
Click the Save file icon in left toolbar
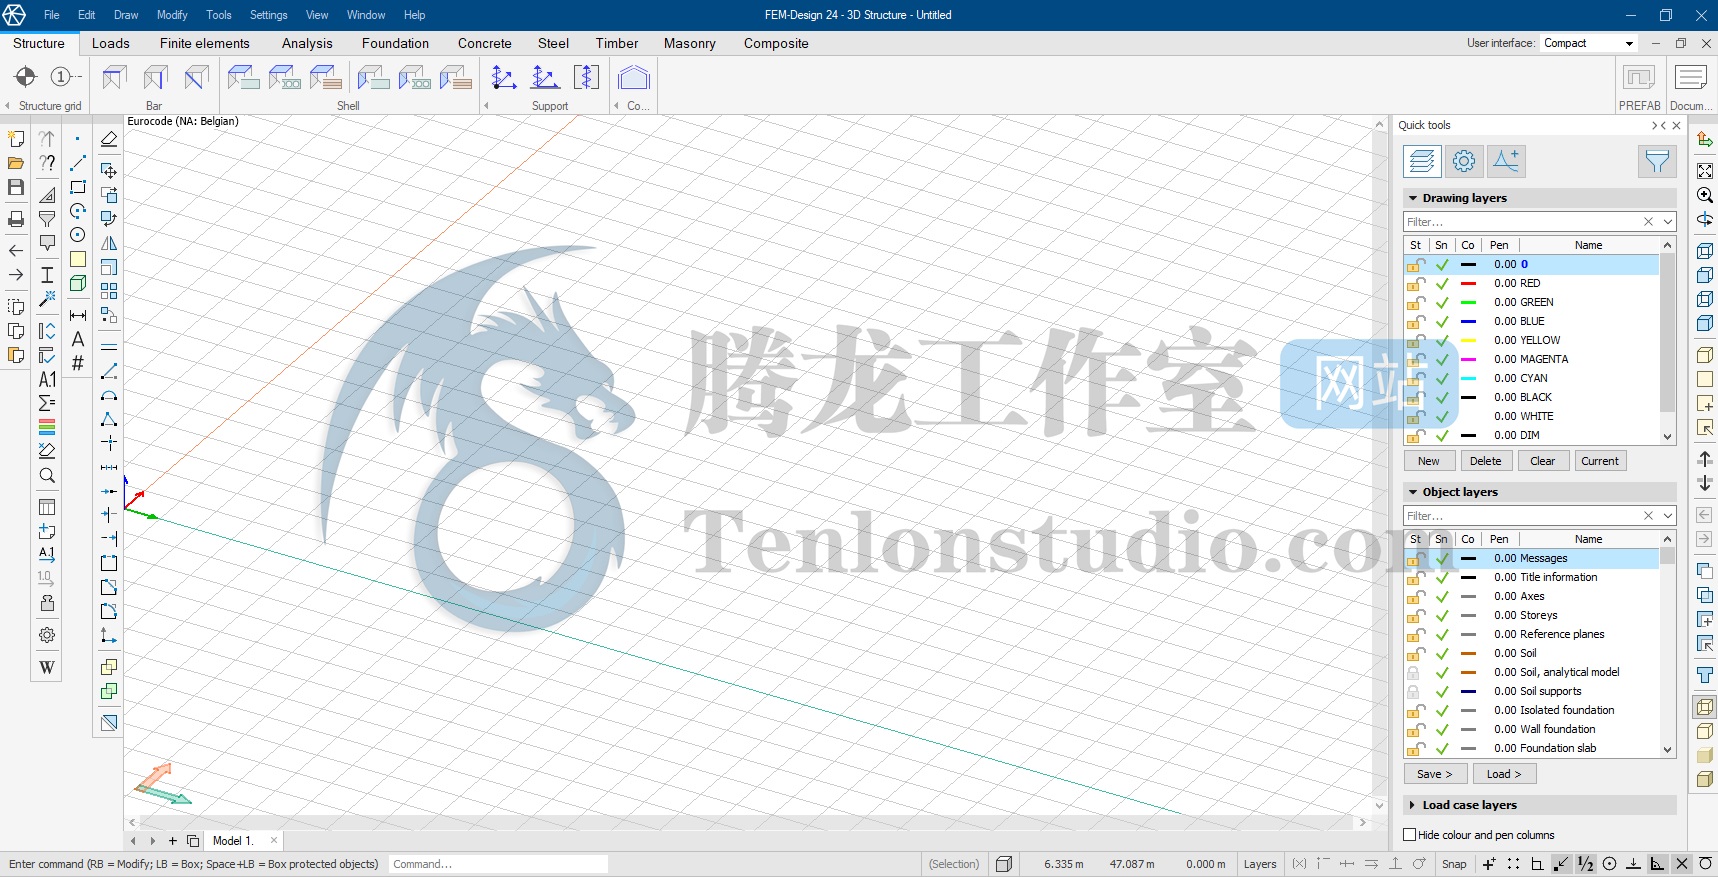coord(16,187)
